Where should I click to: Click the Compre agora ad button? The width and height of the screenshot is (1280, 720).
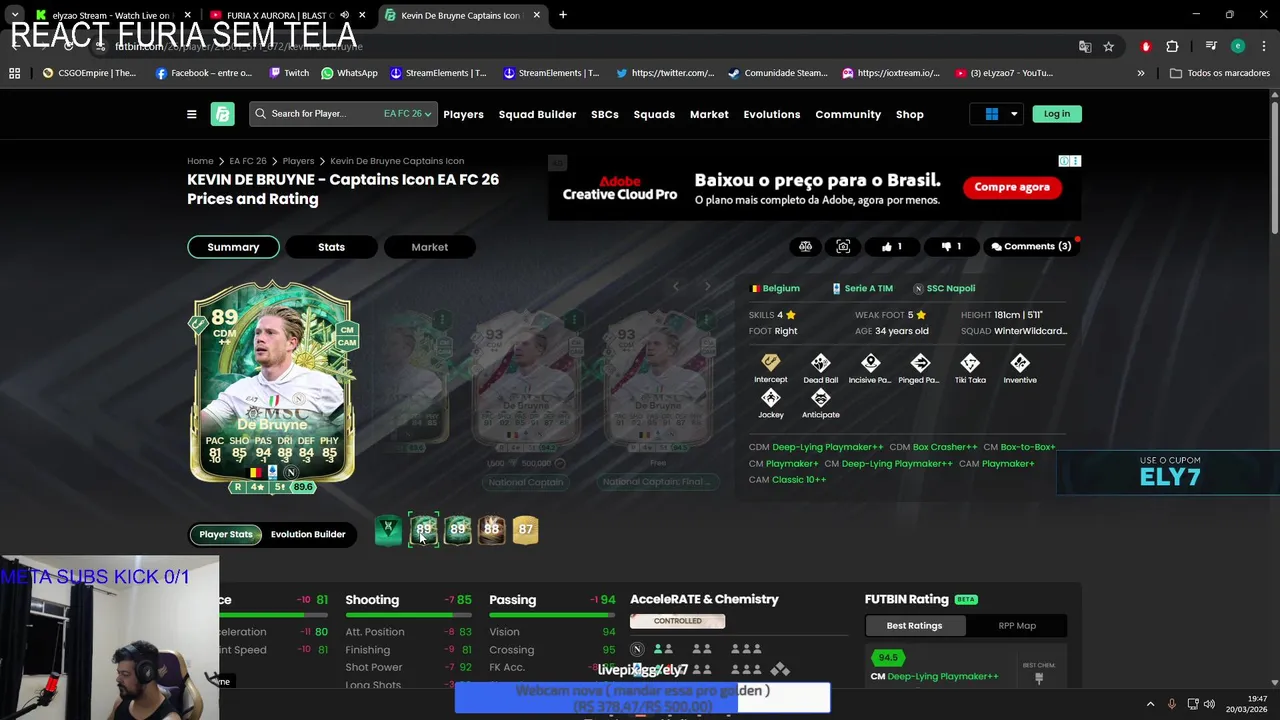1012,187
